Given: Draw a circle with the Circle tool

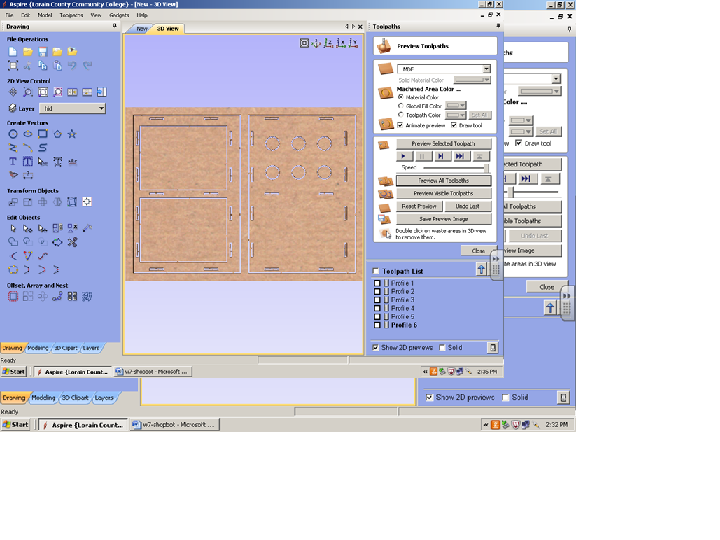Looking at the screenshot, I should (13, 134).
